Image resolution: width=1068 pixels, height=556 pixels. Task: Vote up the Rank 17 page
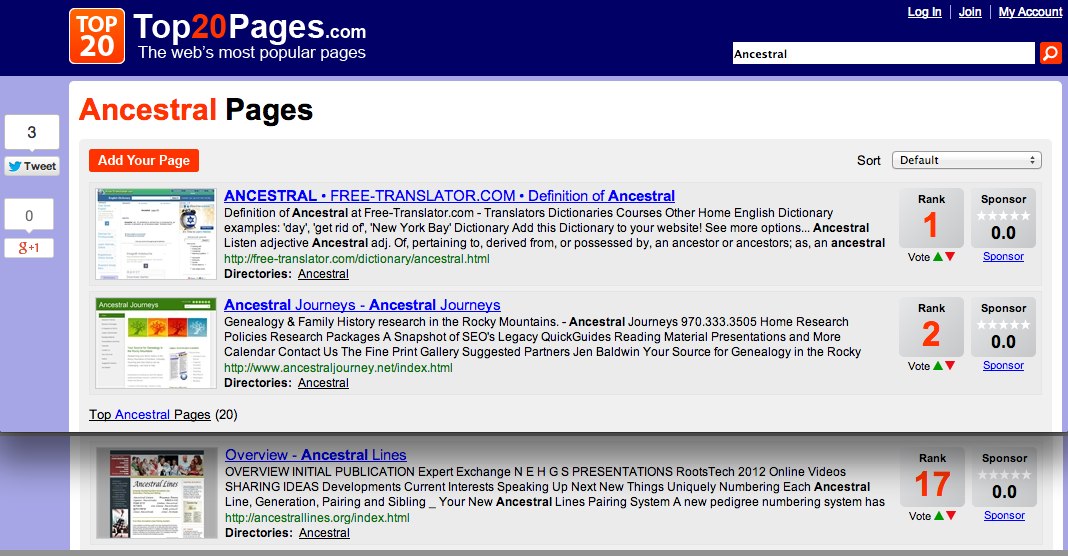(939, 516)
